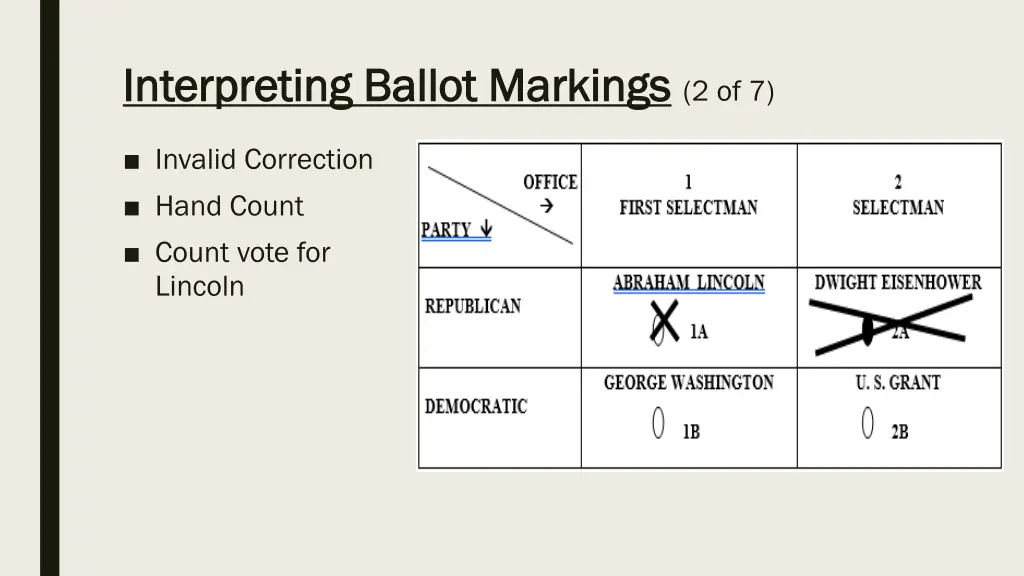Click the Hand Count bullet text
The height and width of the screenshot is (576, 1024).
click(x=229, y=207)
